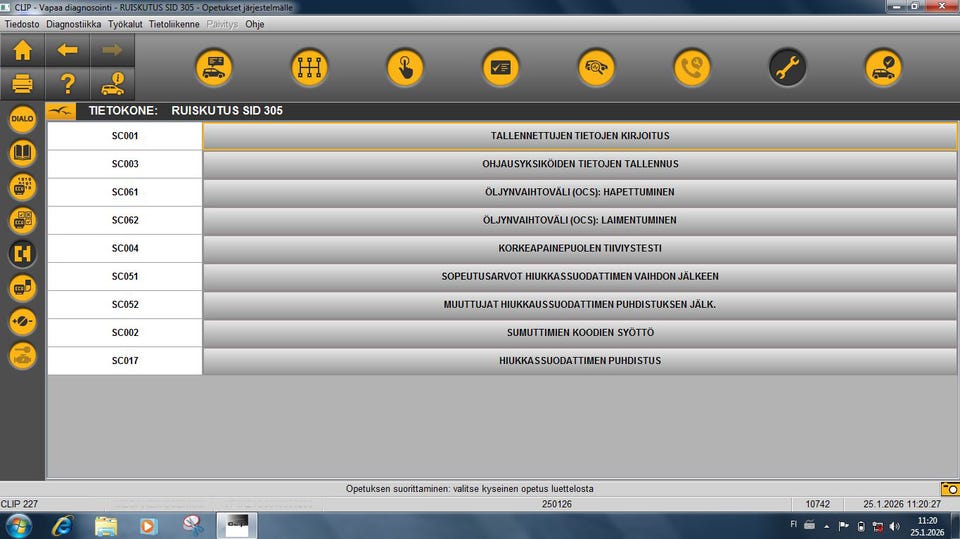Click the SC001 code cell
The image size is (960, 539).
point(125,136)
